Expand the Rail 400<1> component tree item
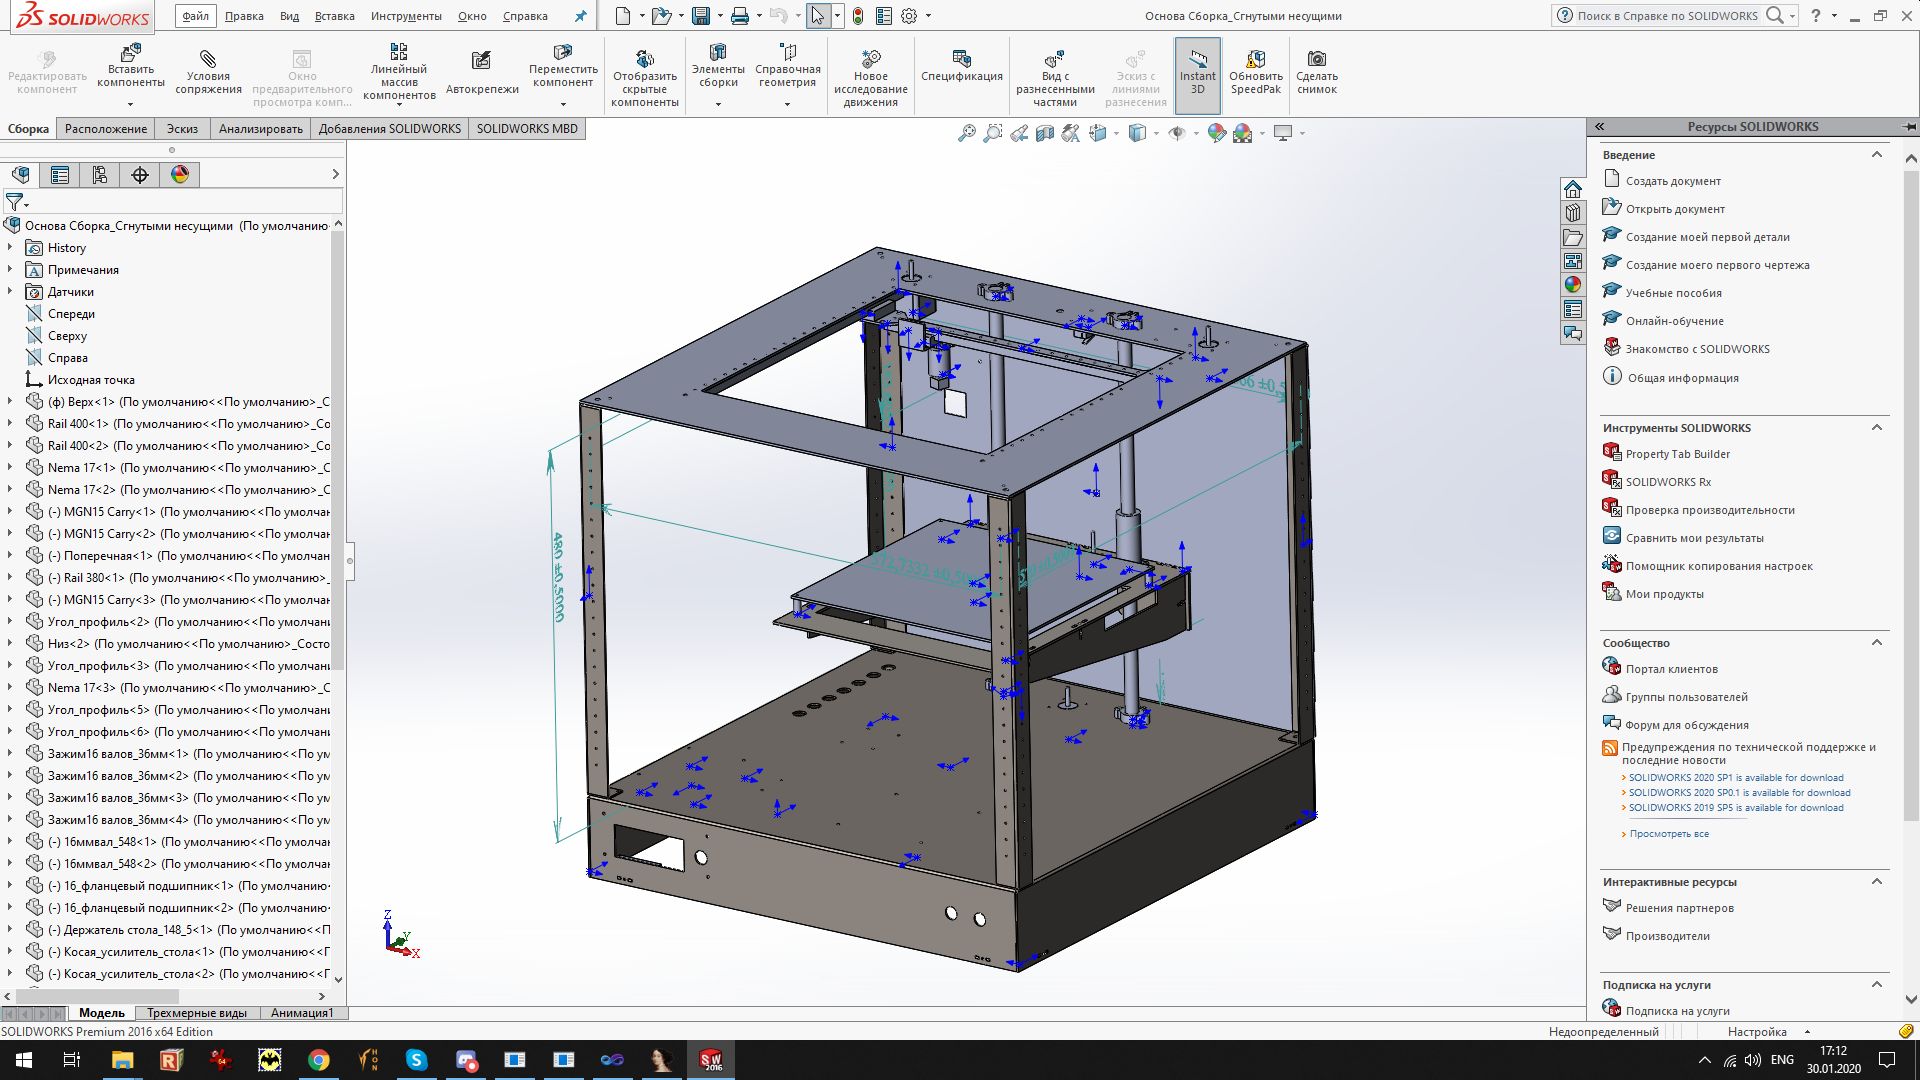The width and height of the screenshot is (1920, 1080). pos(11,423)
